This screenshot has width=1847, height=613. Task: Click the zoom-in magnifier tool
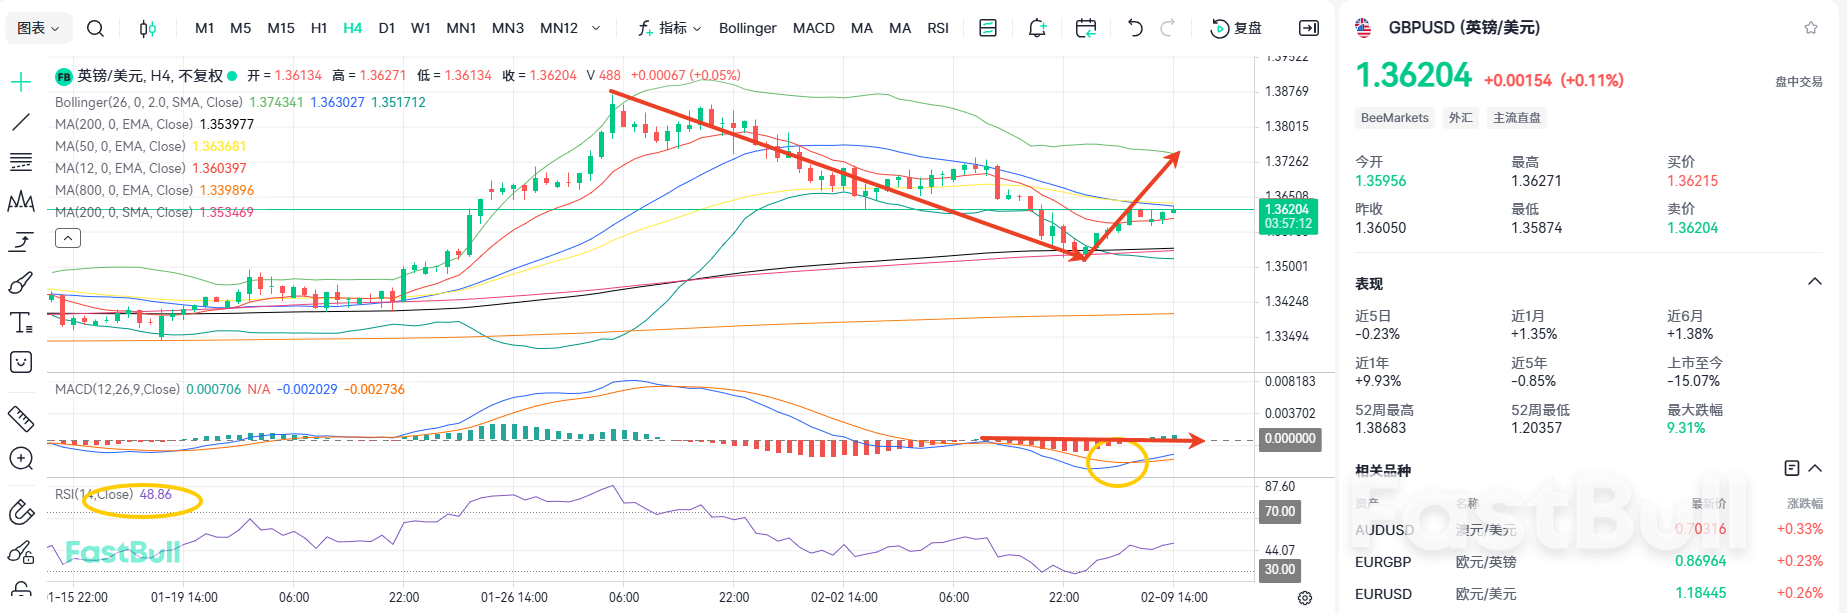pos(20,459)
